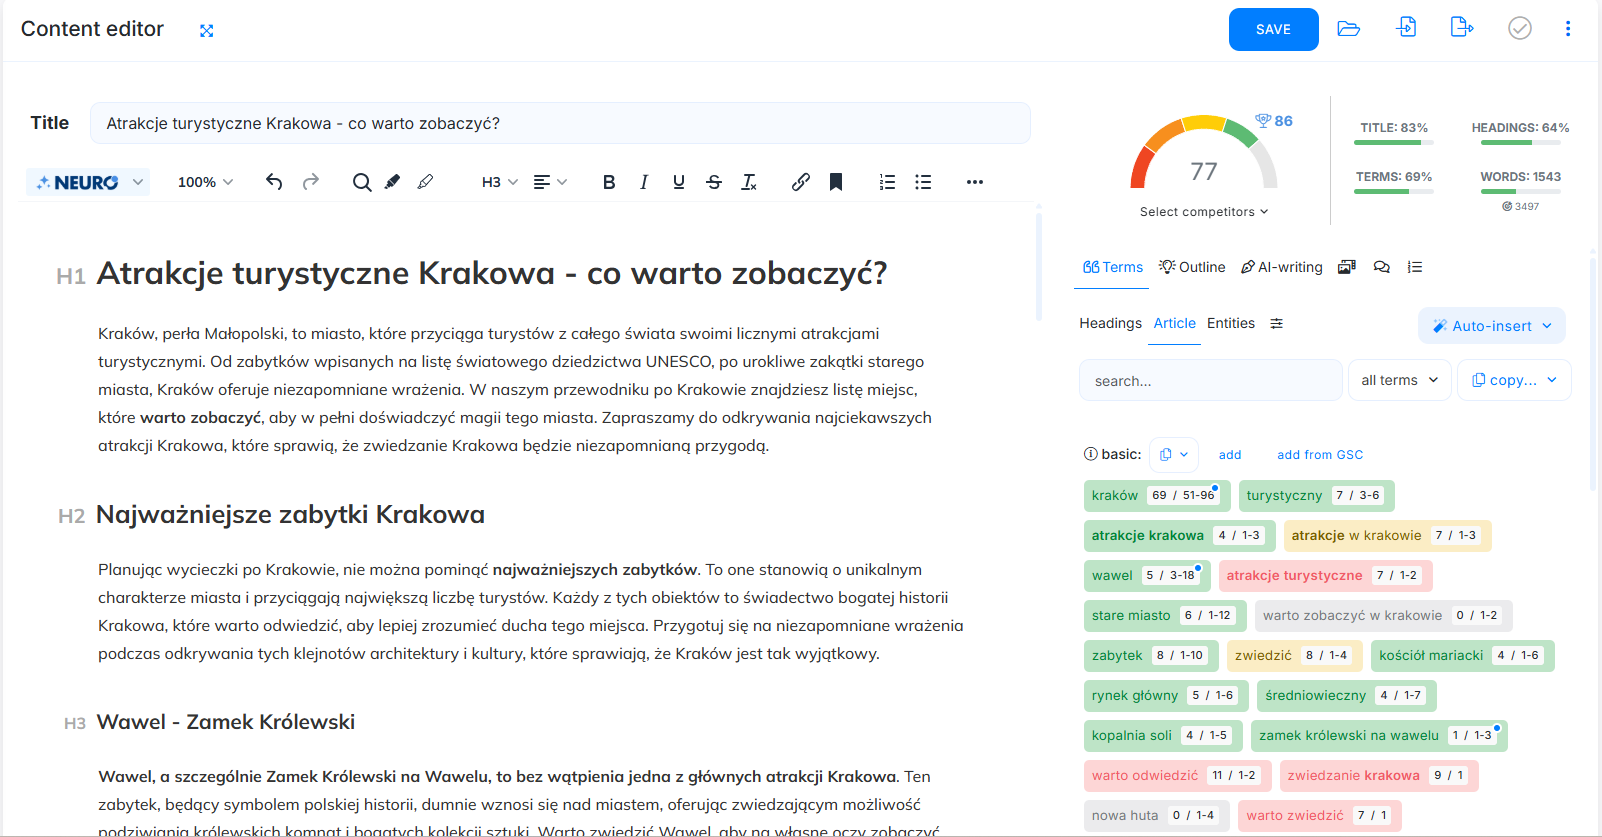Click the insert link icon
The height and width of the screenshot is (837, 1602).
click(800, 182)
